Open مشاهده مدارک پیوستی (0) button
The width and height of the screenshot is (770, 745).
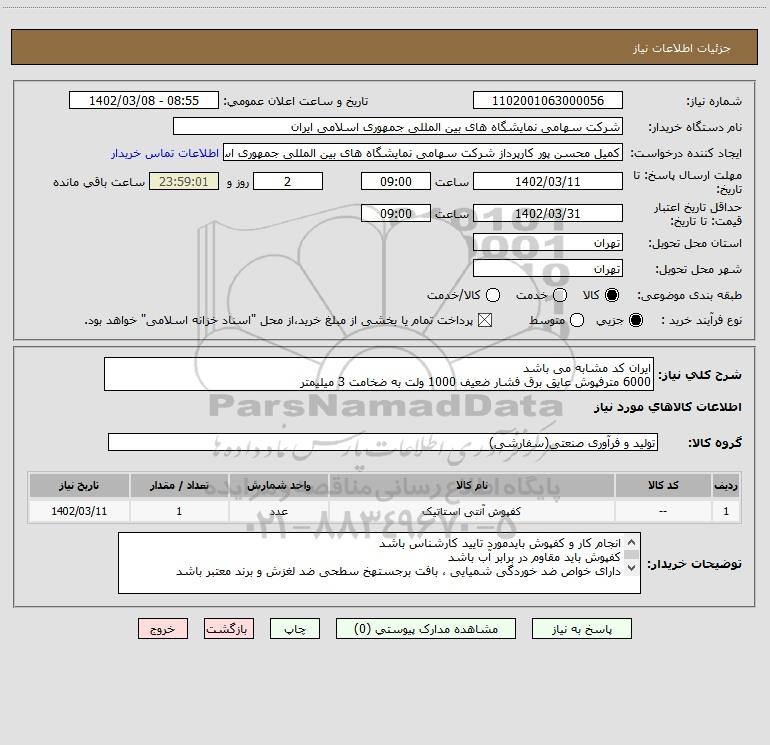tap(426, 629)
